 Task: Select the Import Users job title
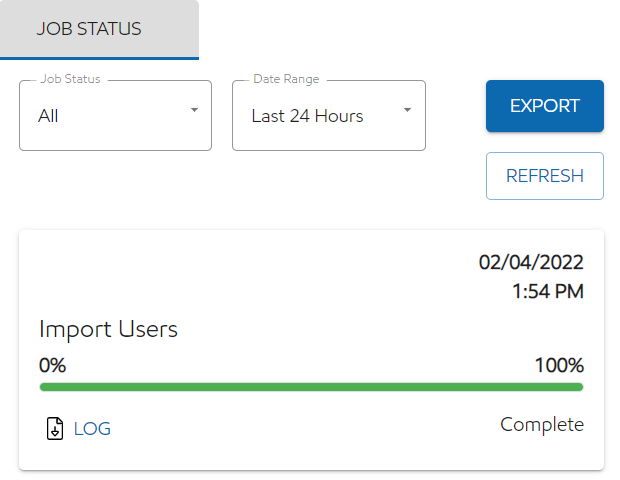(108, 329)
